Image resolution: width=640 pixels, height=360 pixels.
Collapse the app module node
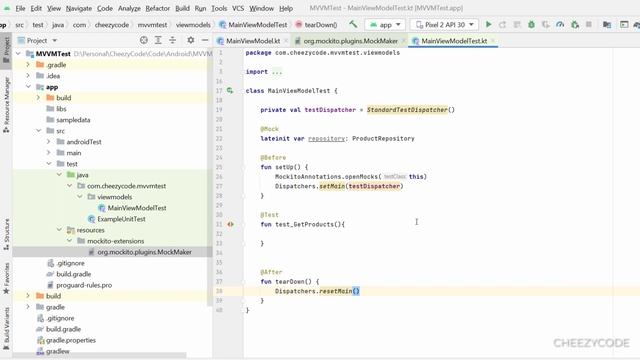pos(28,87)
